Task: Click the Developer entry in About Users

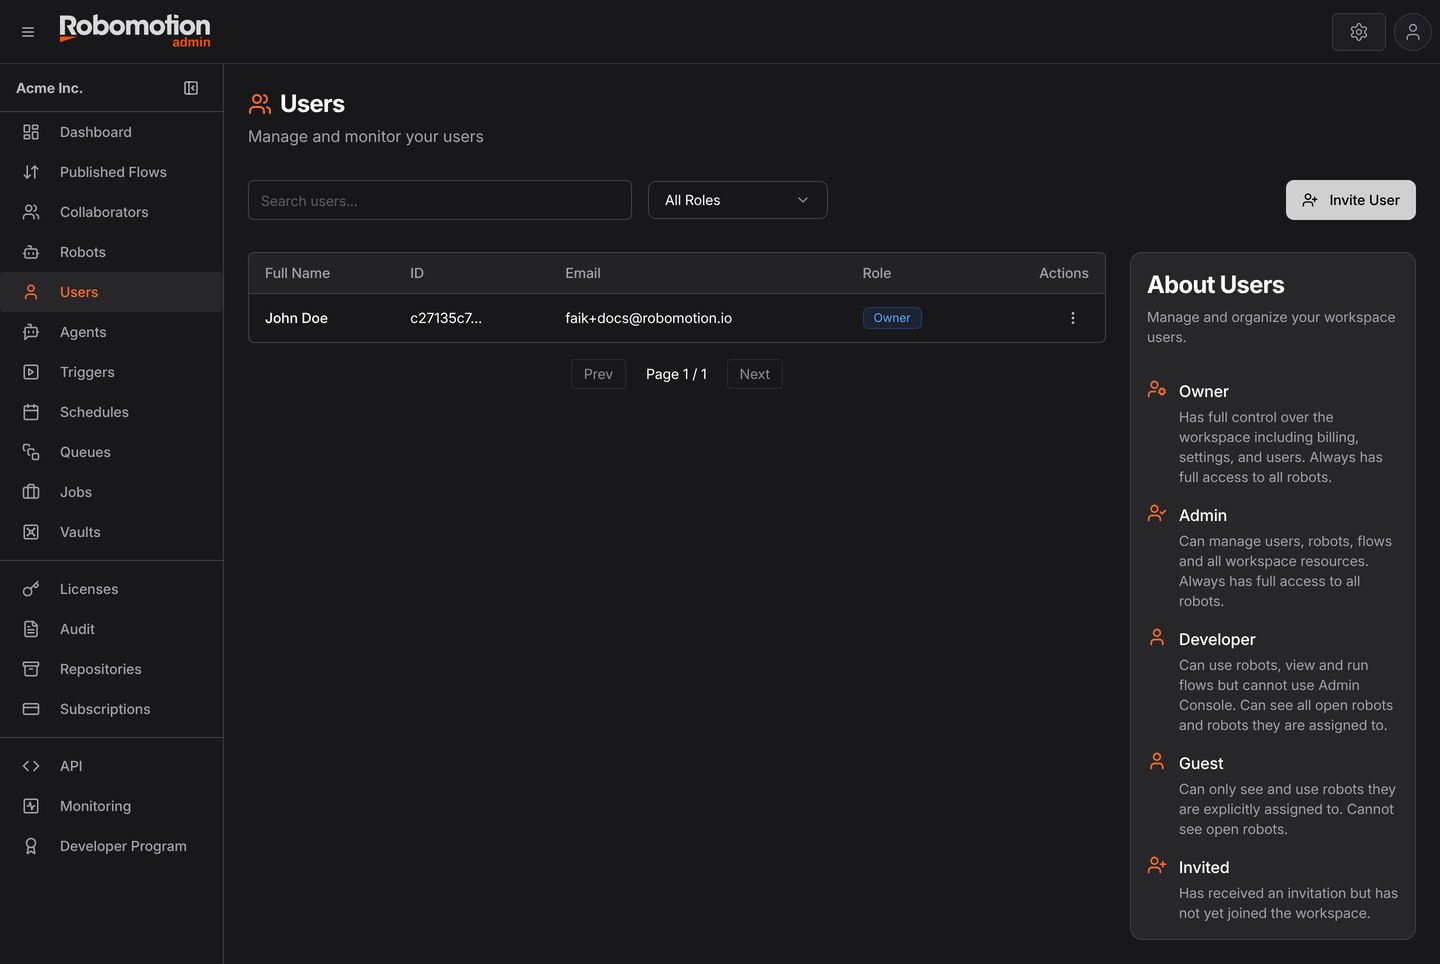Action: point(1217,639)
